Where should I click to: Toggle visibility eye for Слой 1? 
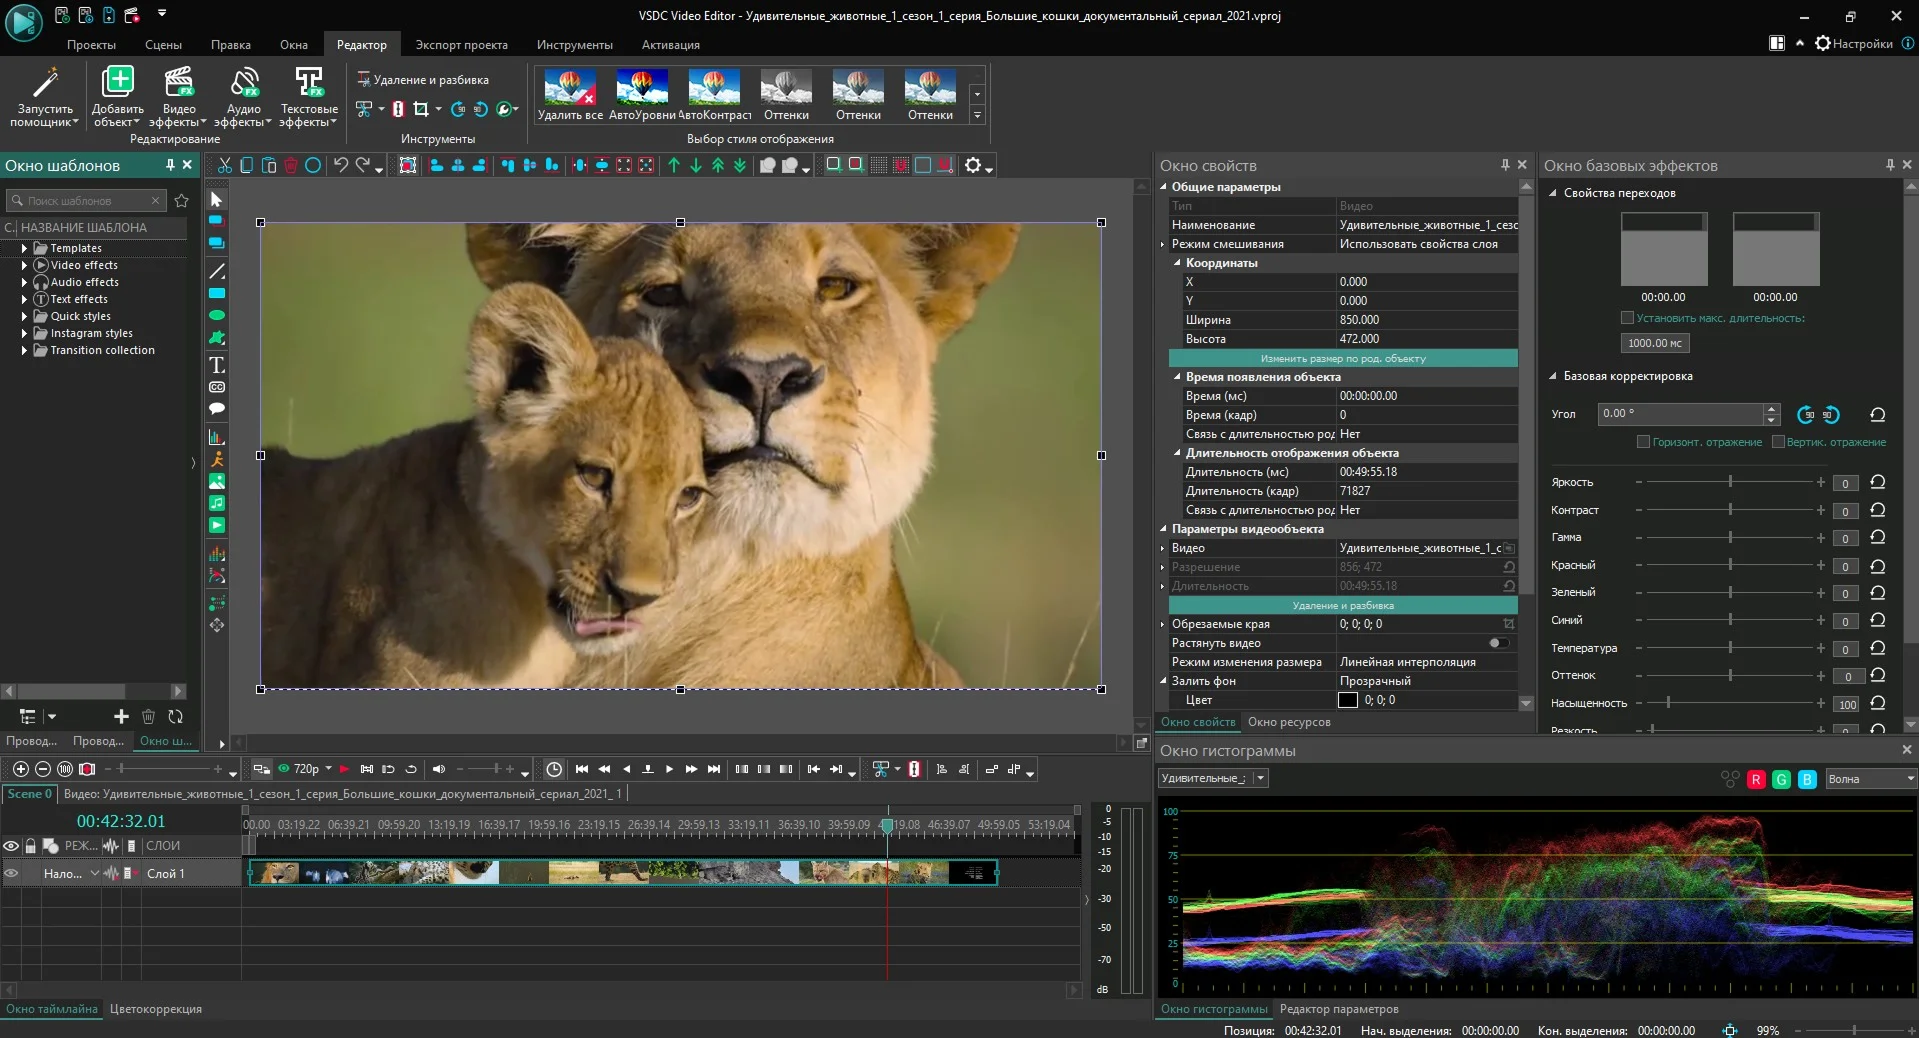pos(11,873)
